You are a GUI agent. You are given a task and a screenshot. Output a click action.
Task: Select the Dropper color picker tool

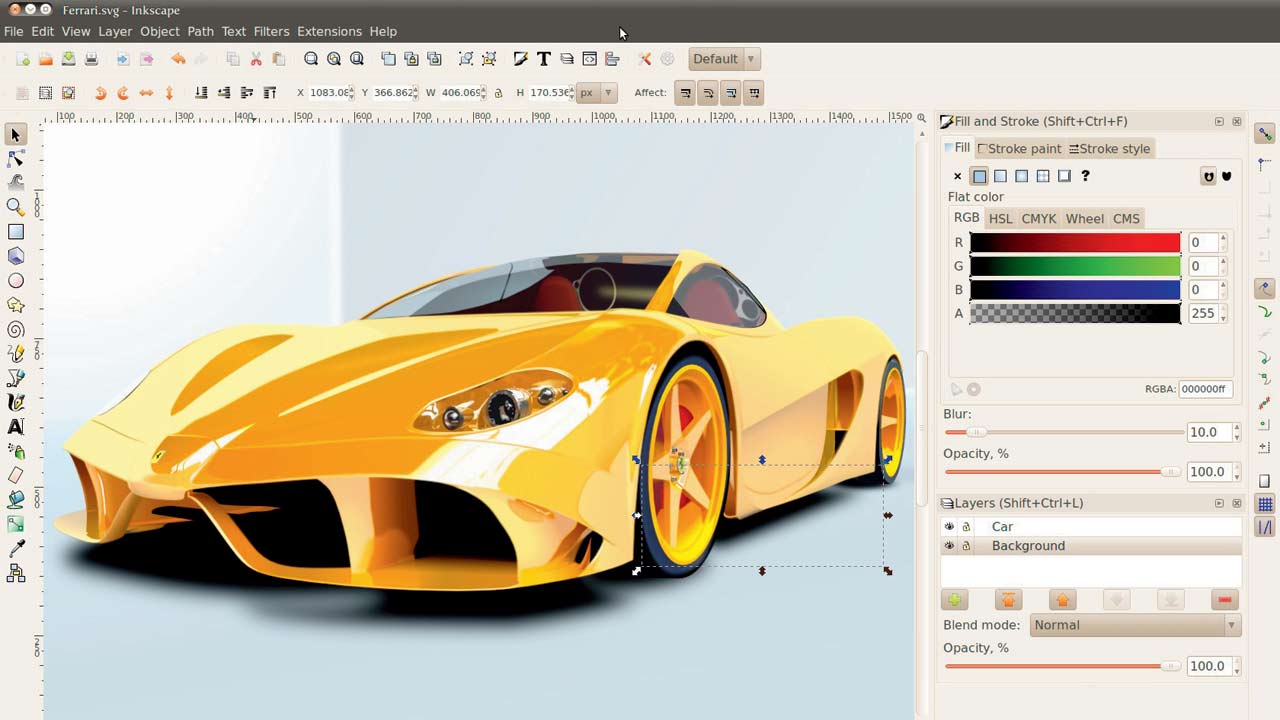[16, 548]
